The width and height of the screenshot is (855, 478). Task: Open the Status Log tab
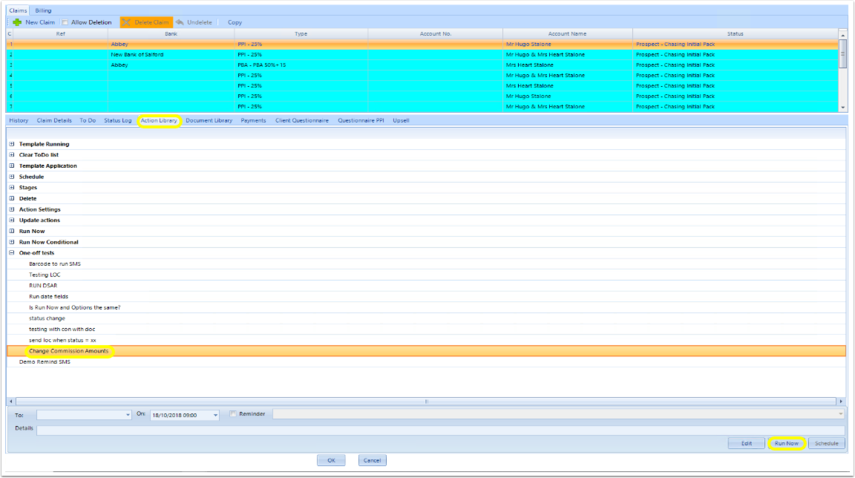pos(118,120)
